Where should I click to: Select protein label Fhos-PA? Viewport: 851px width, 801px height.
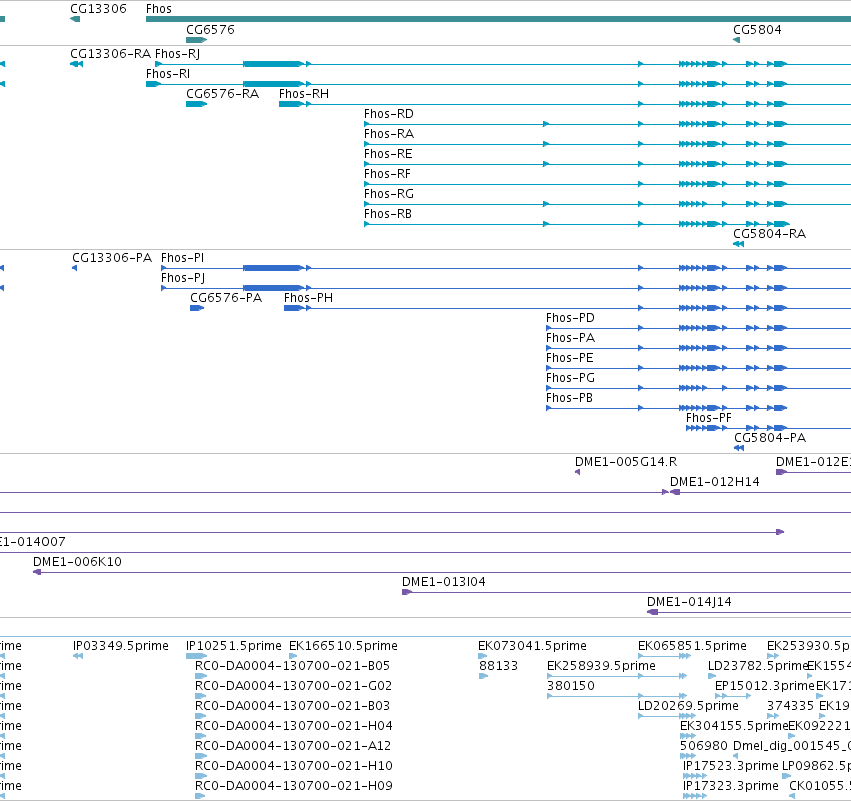tap(570, 338)
